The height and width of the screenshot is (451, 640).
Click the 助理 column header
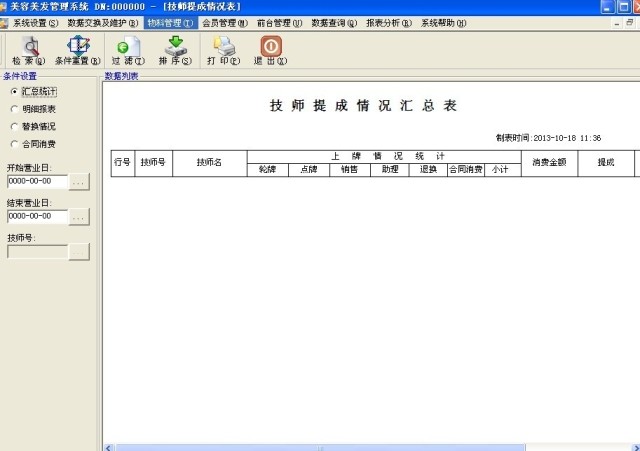(x=390, y=170)
